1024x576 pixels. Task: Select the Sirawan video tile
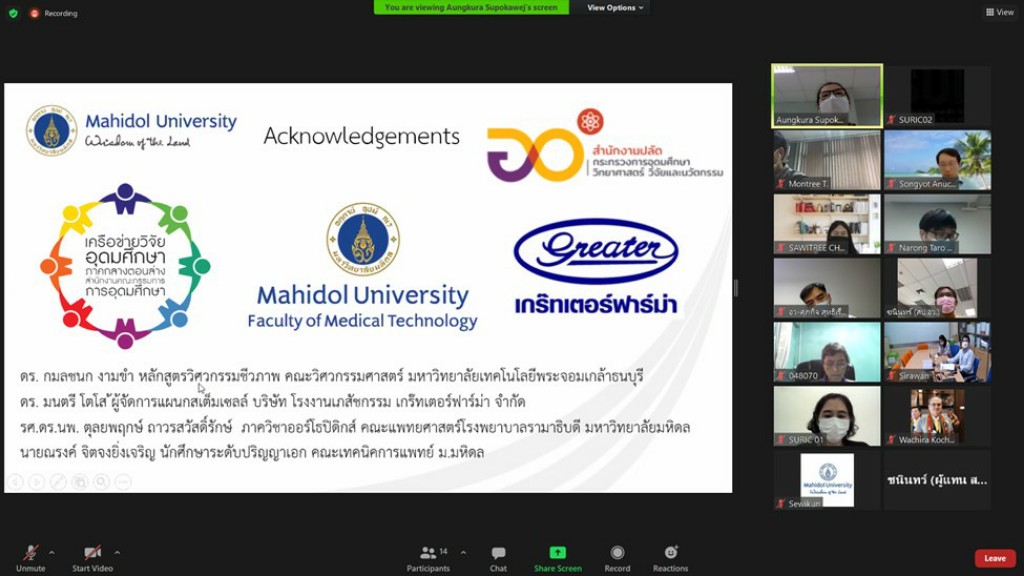[937, 353]
